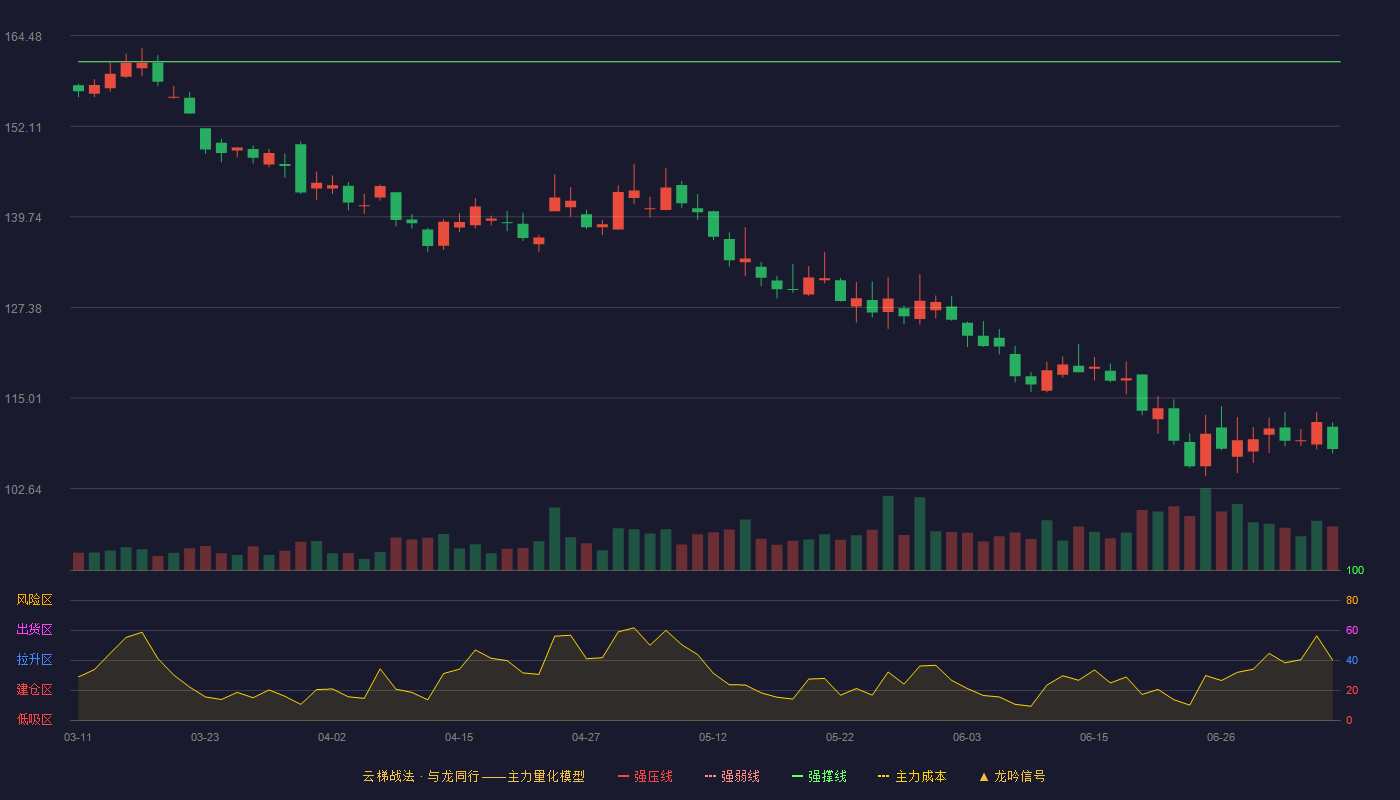Click the 主力成本 dashed line marker
This screenshot has height=800, width=1400.
coord(883,776)
